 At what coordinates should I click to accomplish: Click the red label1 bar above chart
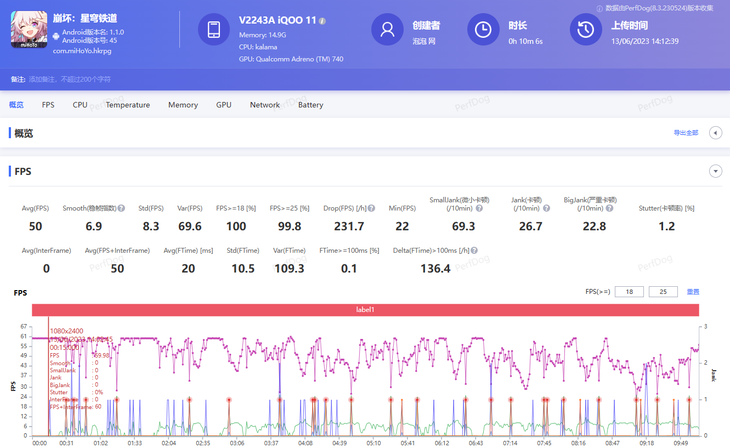[365, 309]
